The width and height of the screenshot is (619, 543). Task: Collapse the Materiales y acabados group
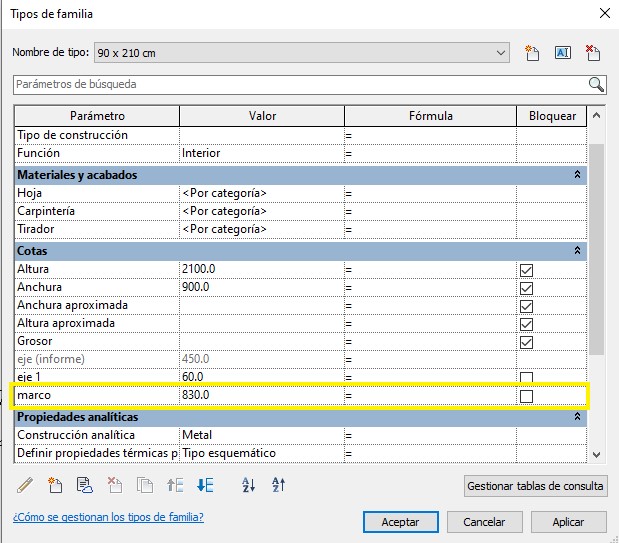pos(576,175)
